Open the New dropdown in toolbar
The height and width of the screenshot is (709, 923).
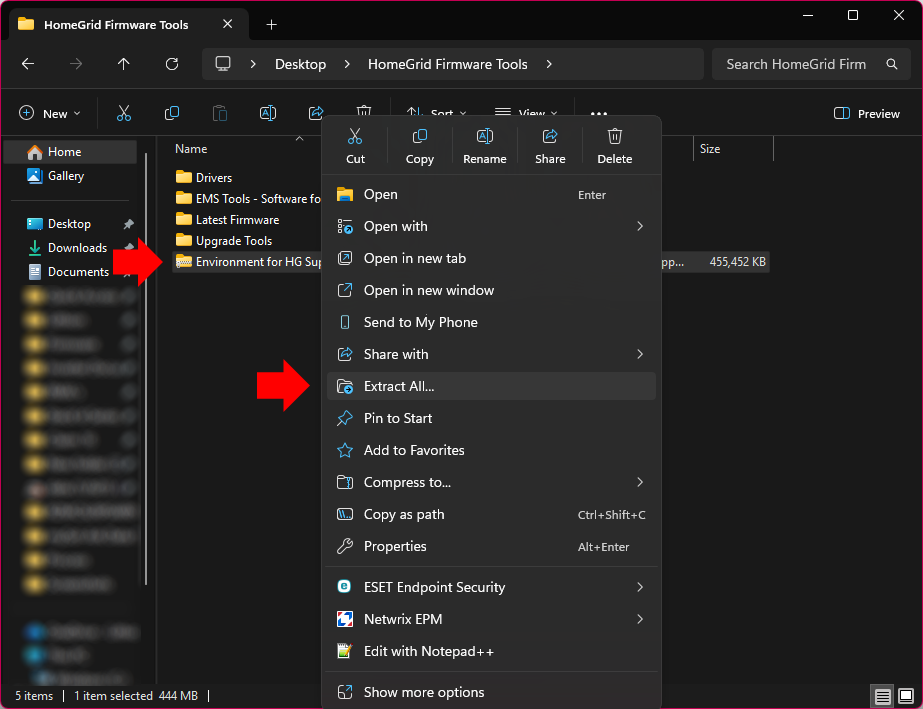coord(49,113)
